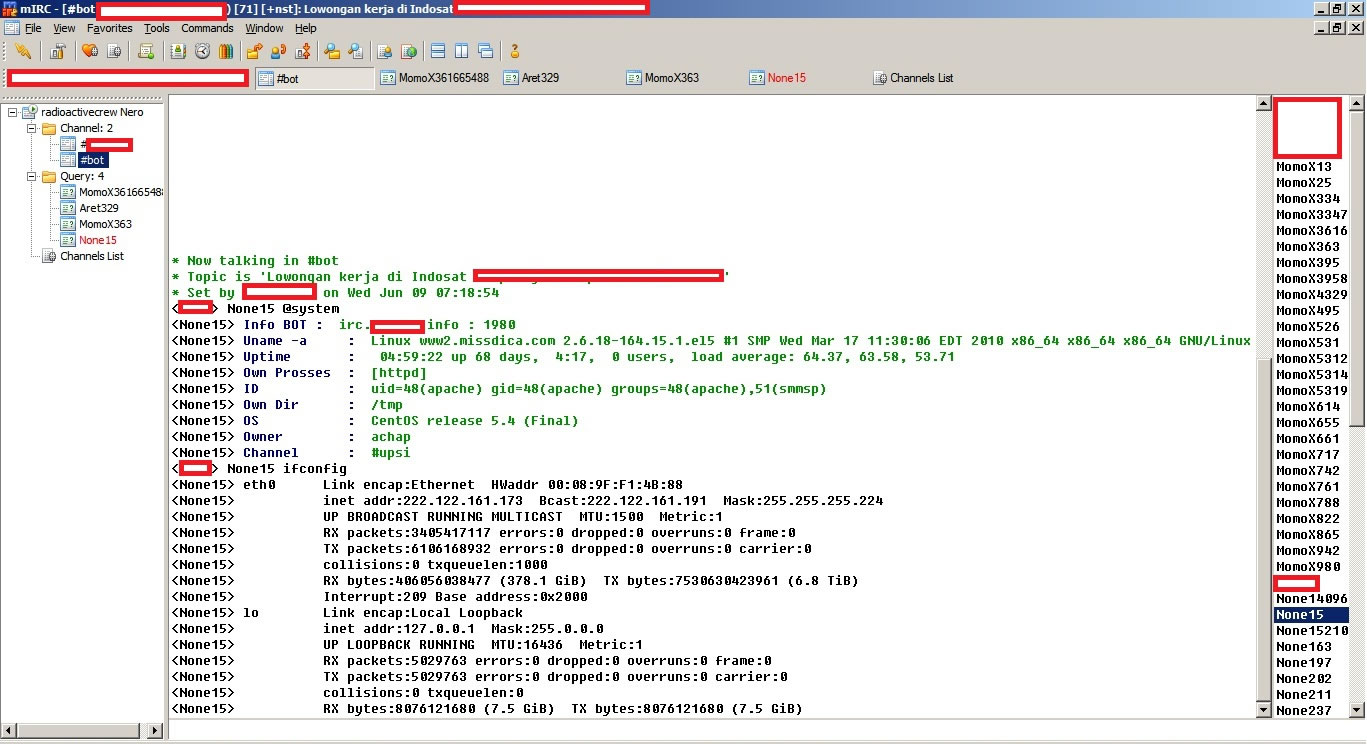Collapse the Query: 4 tree folder
The height and width of the screenshot is (744, 1367).
(31, 176)
